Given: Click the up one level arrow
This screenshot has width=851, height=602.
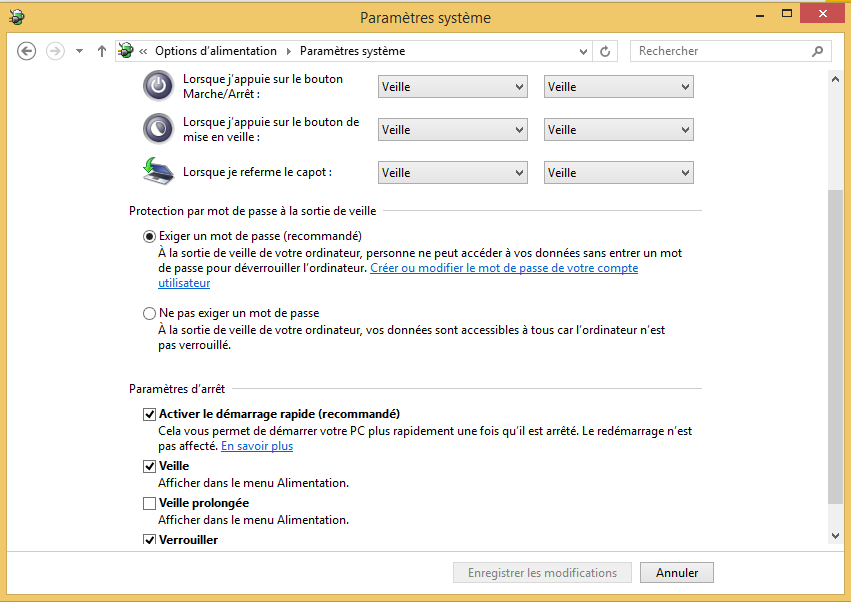Looking at the screenshot, I should coord(102,51).
